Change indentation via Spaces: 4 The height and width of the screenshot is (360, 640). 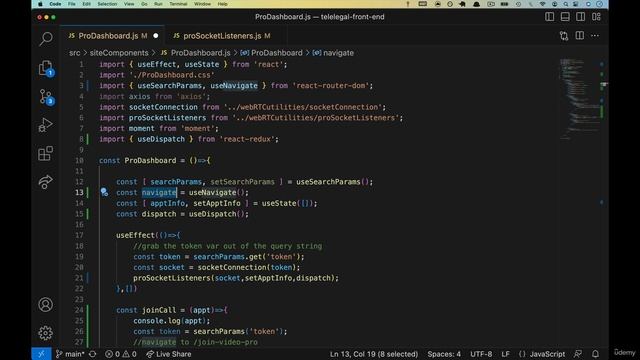(x=444, y=354)
